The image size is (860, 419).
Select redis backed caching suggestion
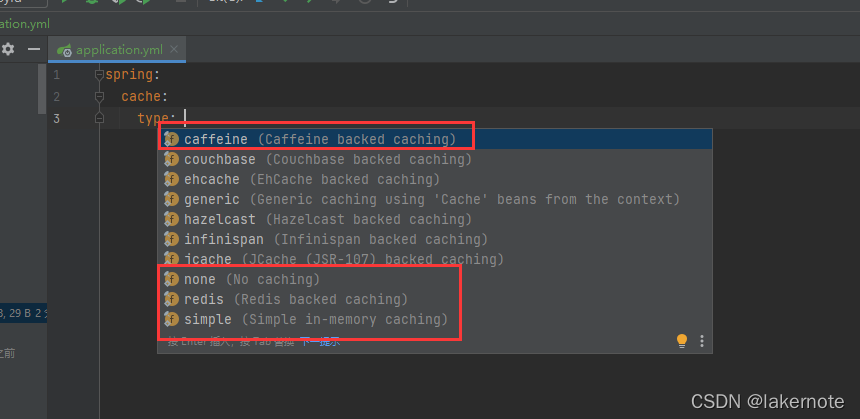435,299
